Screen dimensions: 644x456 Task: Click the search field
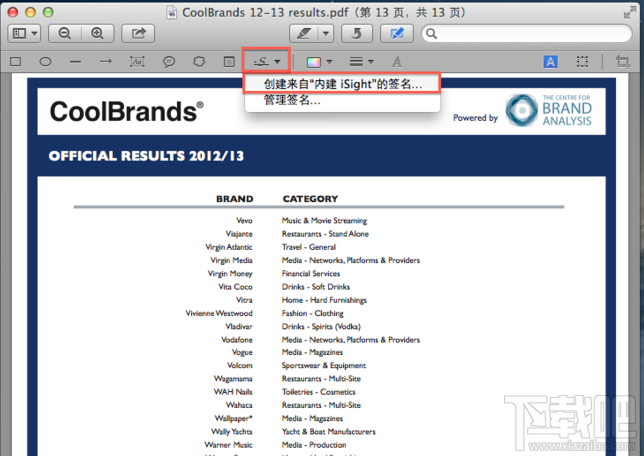click(x=527, y=33)
